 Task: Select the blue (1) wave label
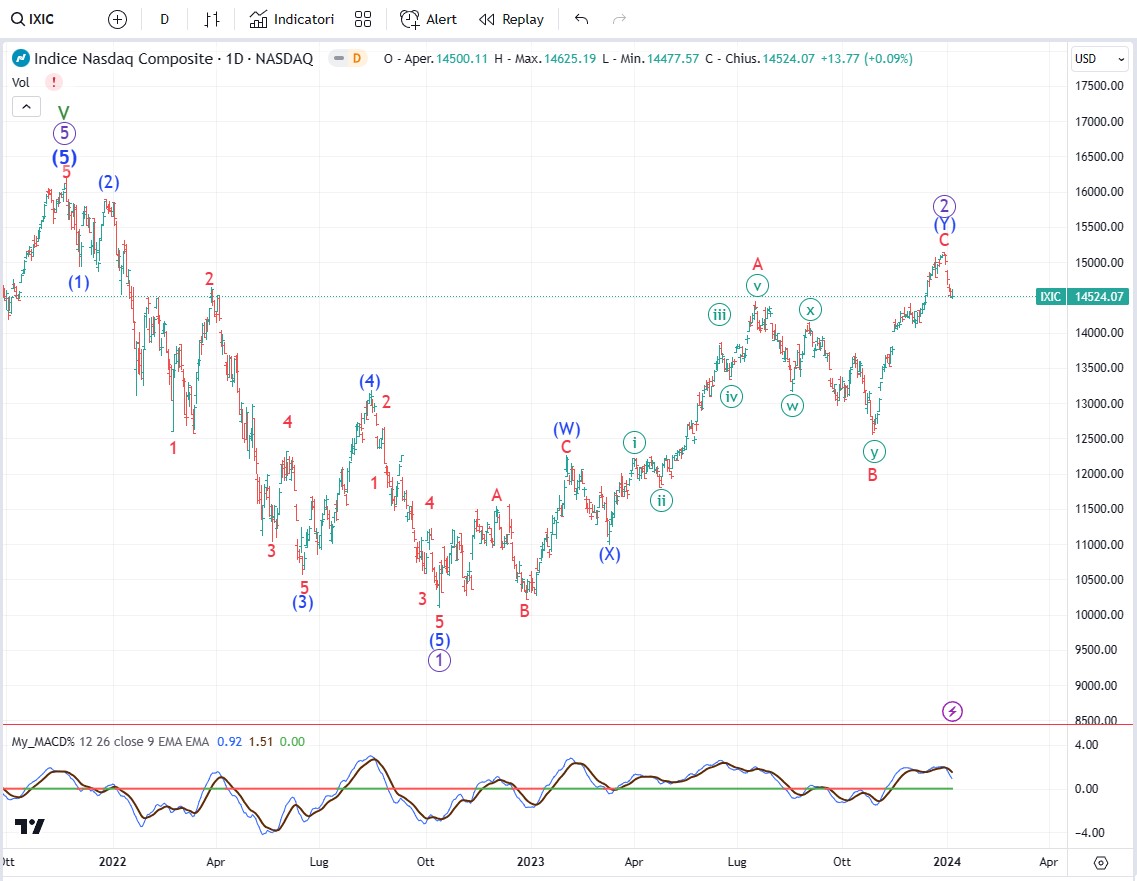[79, 283]
